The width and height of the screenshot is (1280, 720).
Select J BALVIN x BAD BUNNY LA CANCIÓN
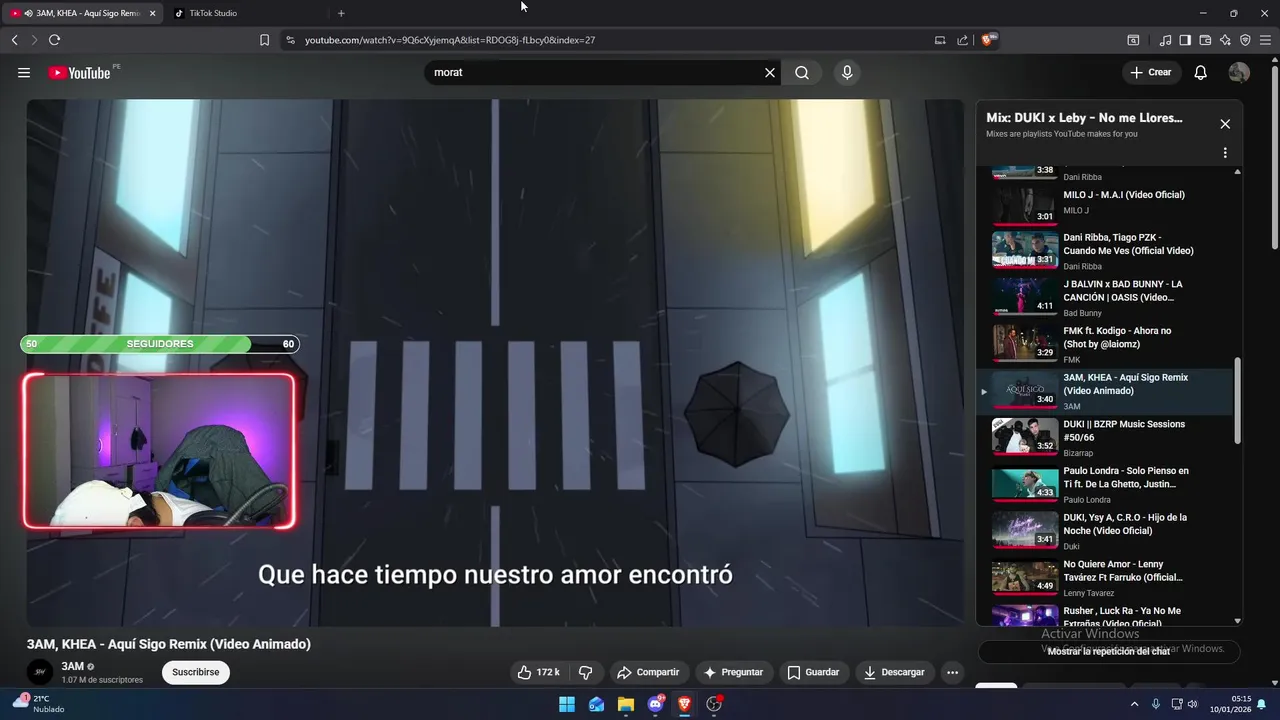tap(1104, 297)
